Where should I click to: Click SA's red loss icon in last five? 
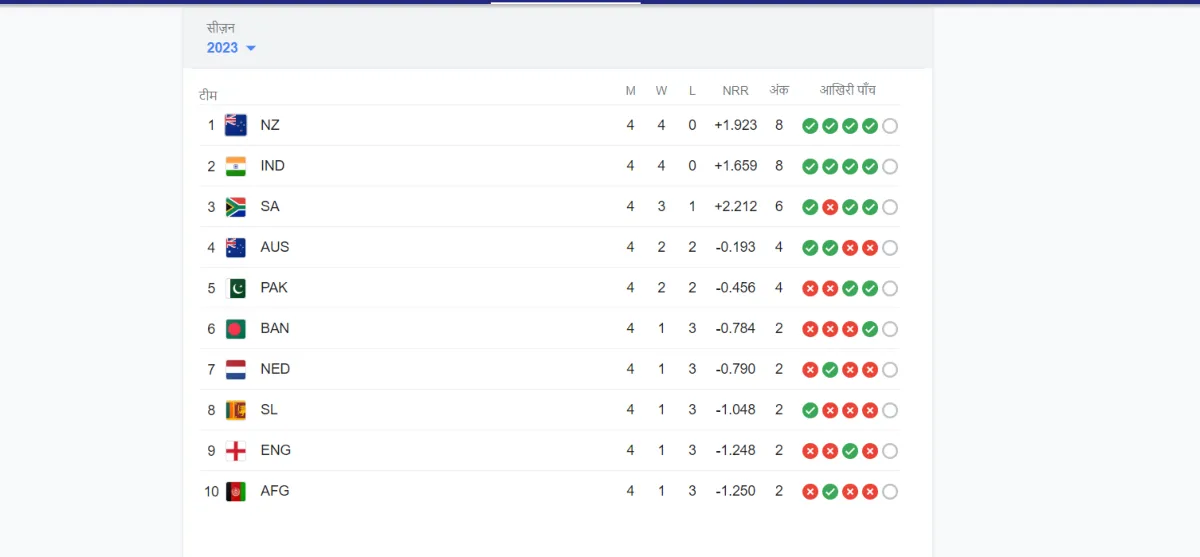(830, 207)
